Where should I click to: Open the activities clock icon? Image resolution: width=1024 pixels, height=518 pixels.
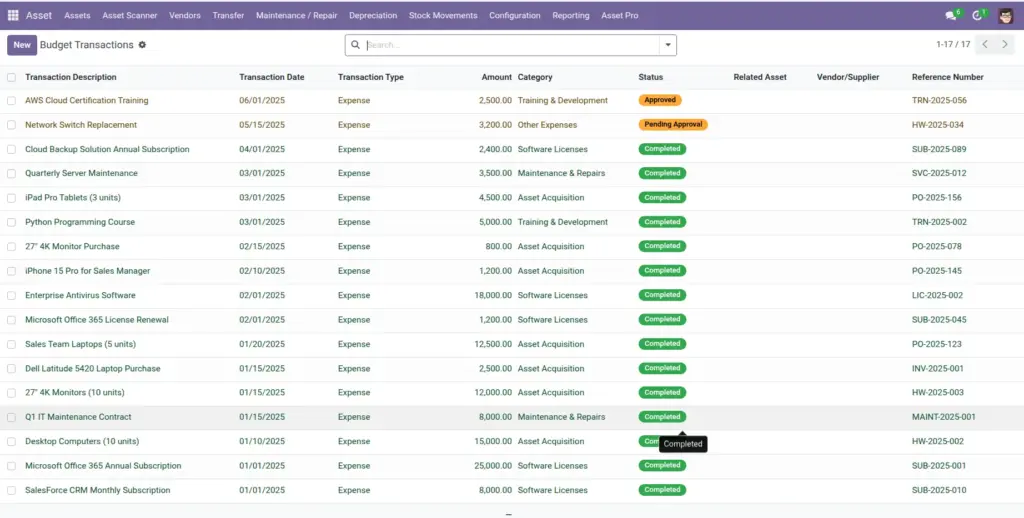tap(977, 16)
